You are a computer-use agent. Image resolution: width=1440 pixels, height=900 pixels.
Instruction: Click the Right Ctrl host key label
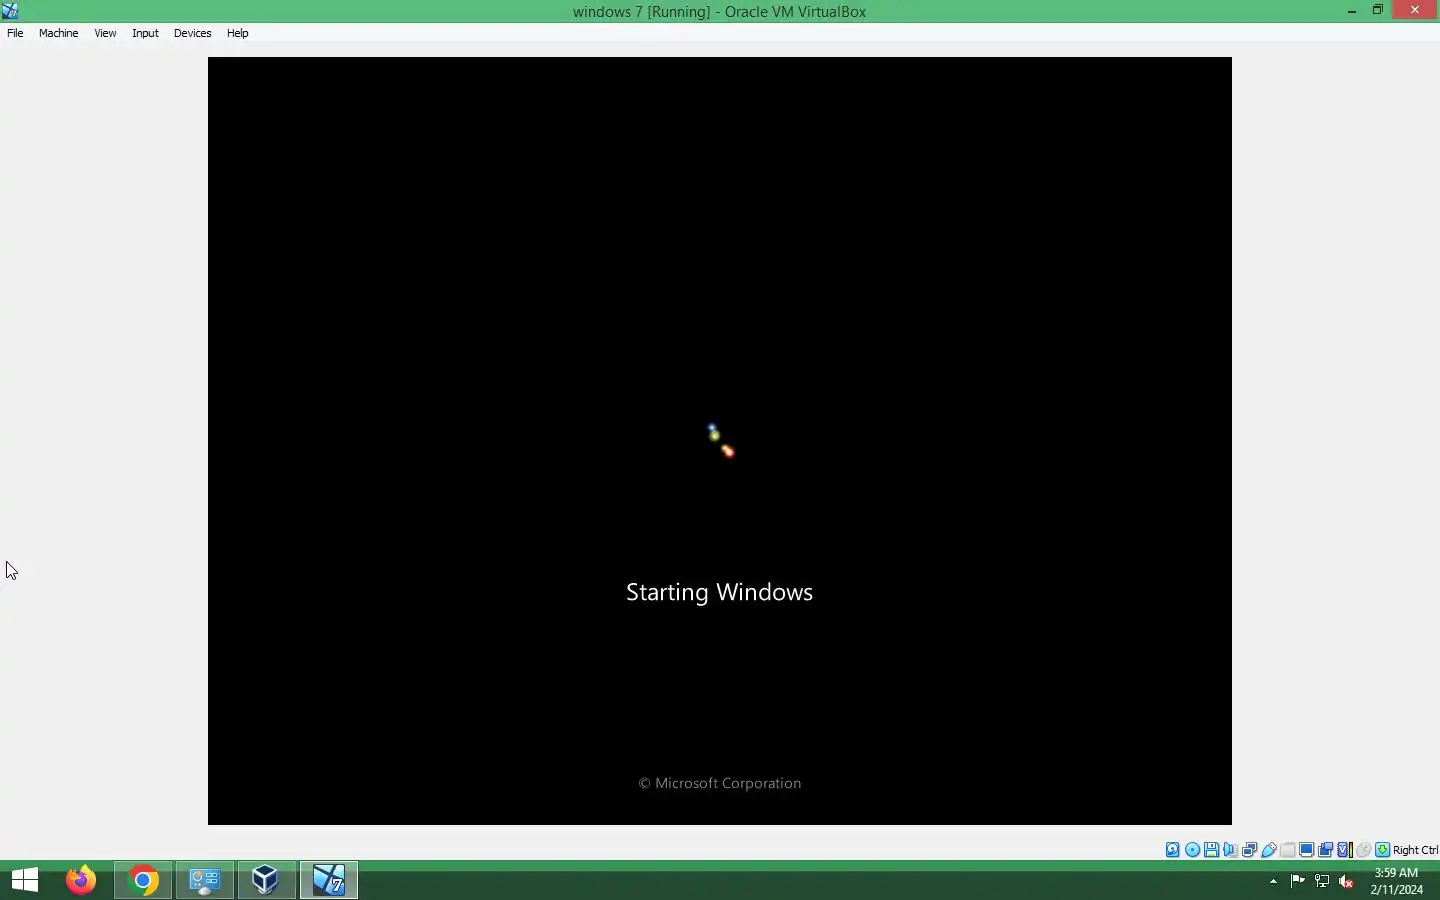pos(1416,850)
